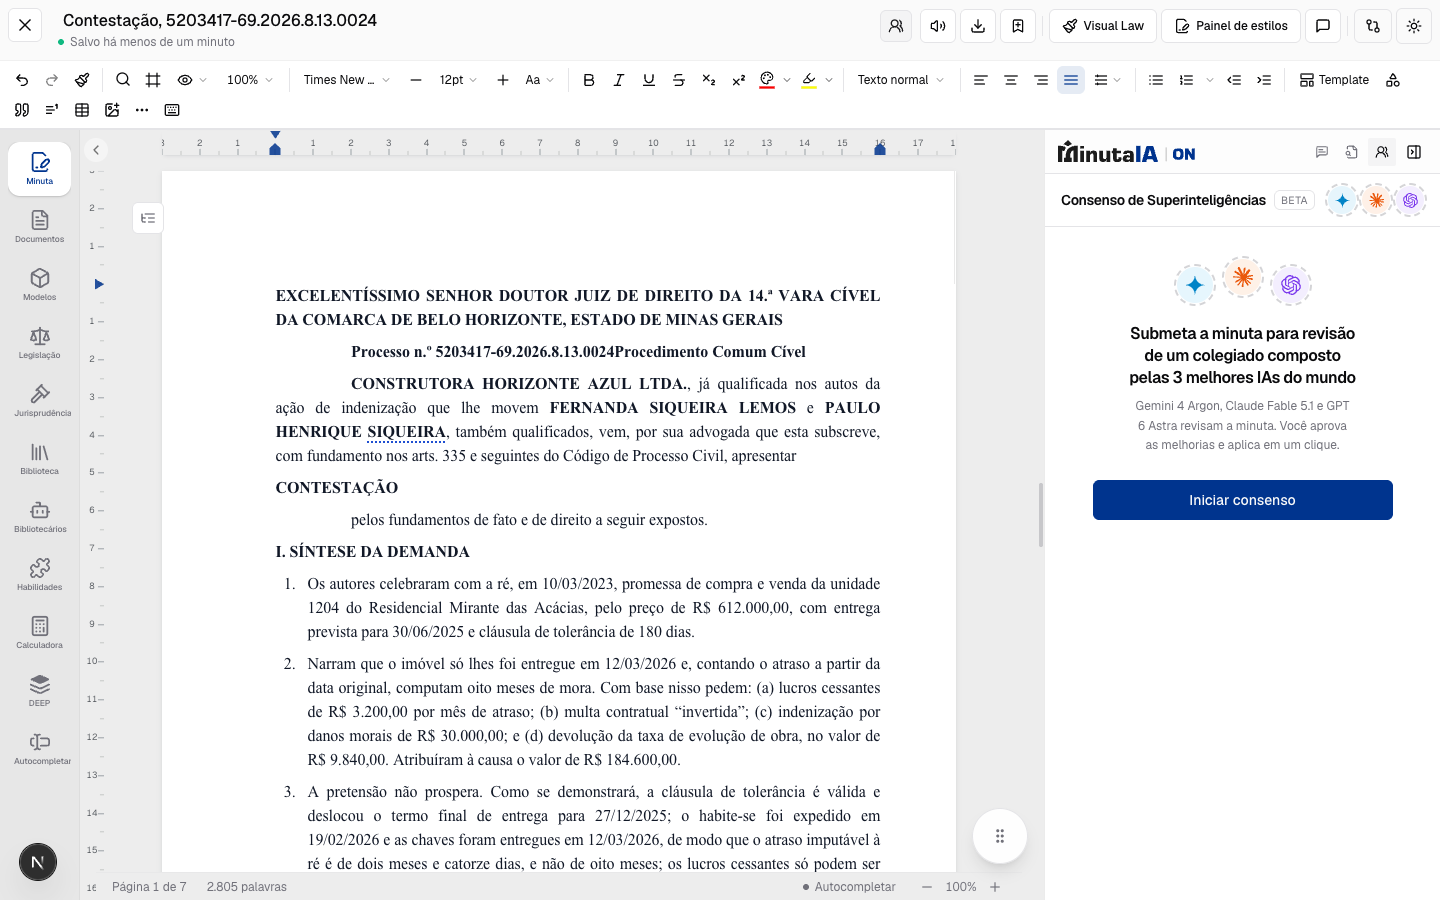Insert a table using the table icon
The image size is (1440, 900).
pos(82,110)
